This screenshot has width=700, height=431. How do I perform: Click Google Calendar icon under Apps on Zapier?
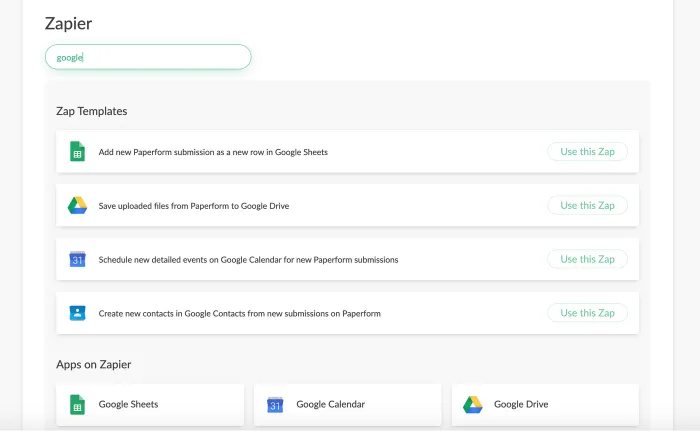click(275, 405)
